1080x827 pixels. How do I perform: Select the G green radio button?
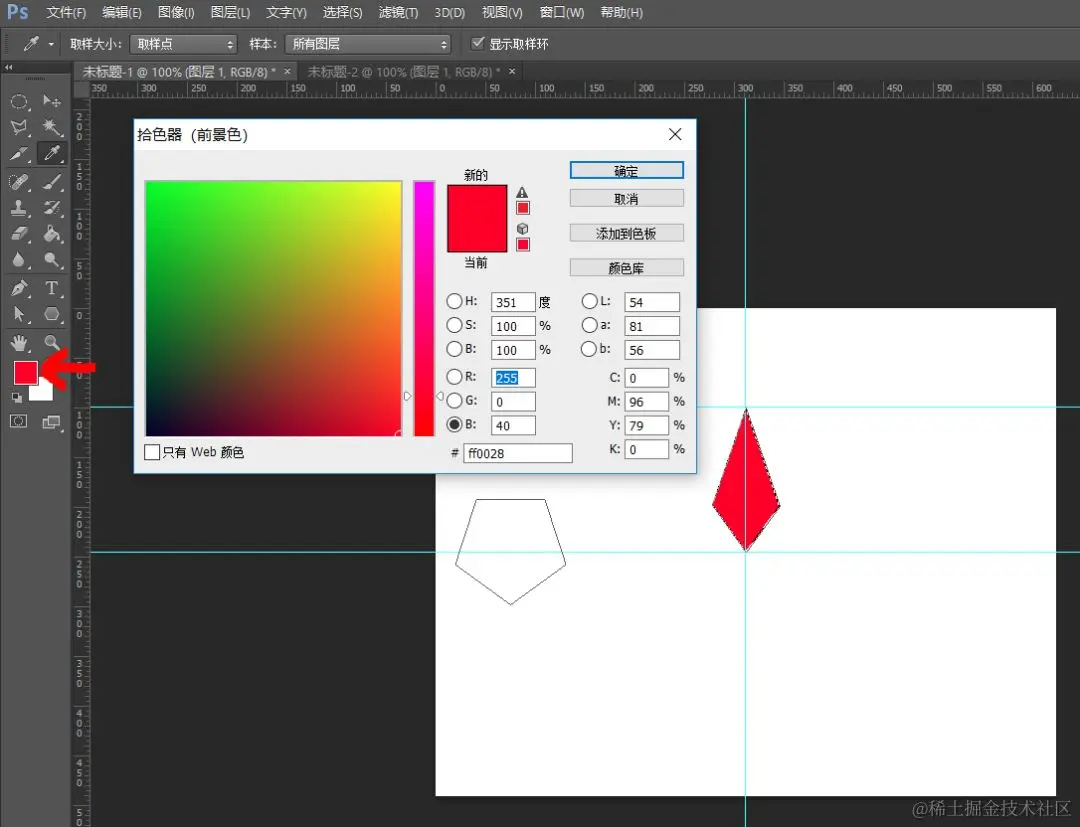point(454,401)
